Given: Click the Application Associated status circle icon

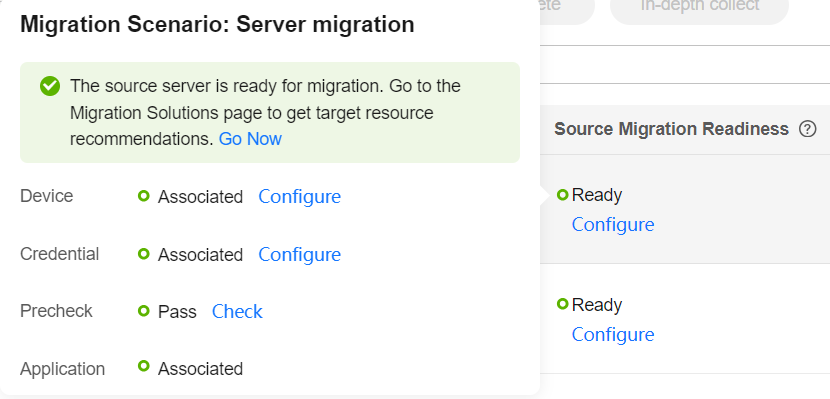Looking at the screenshot, I should 143,366.
